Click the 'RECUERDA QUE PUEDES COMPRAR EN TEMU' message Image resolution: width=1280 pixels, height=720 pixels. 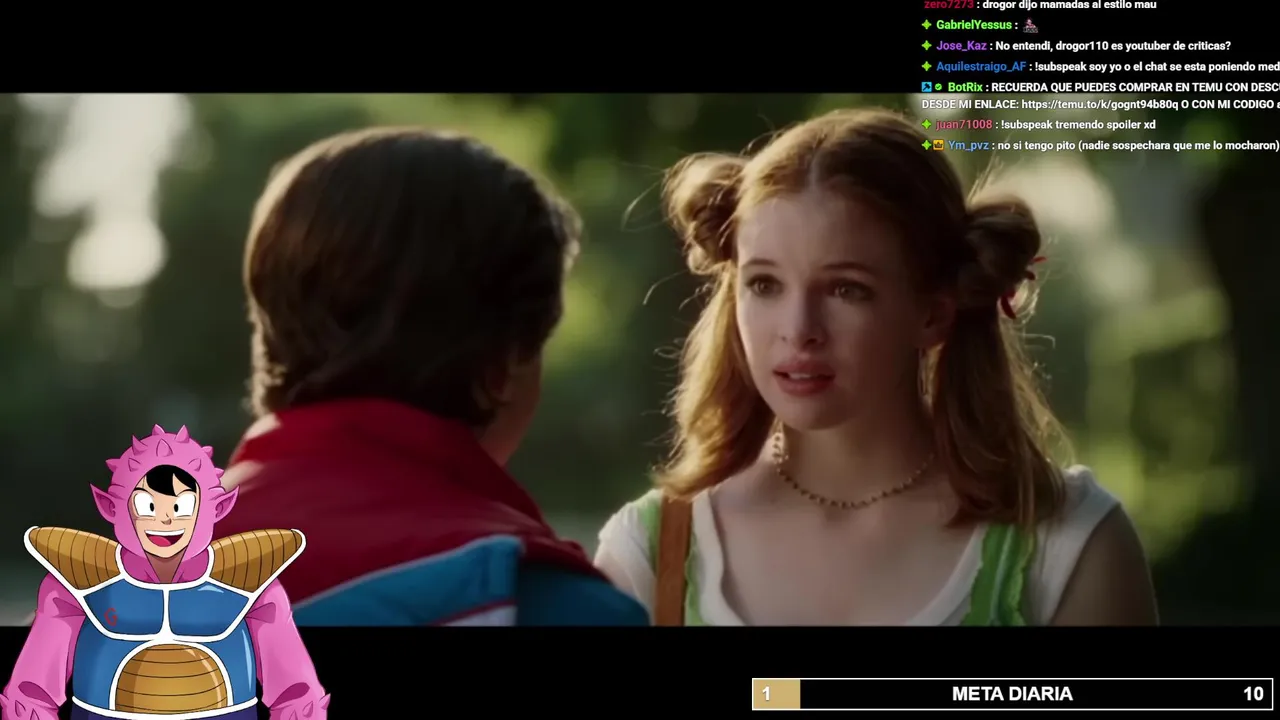[1100, 96]
